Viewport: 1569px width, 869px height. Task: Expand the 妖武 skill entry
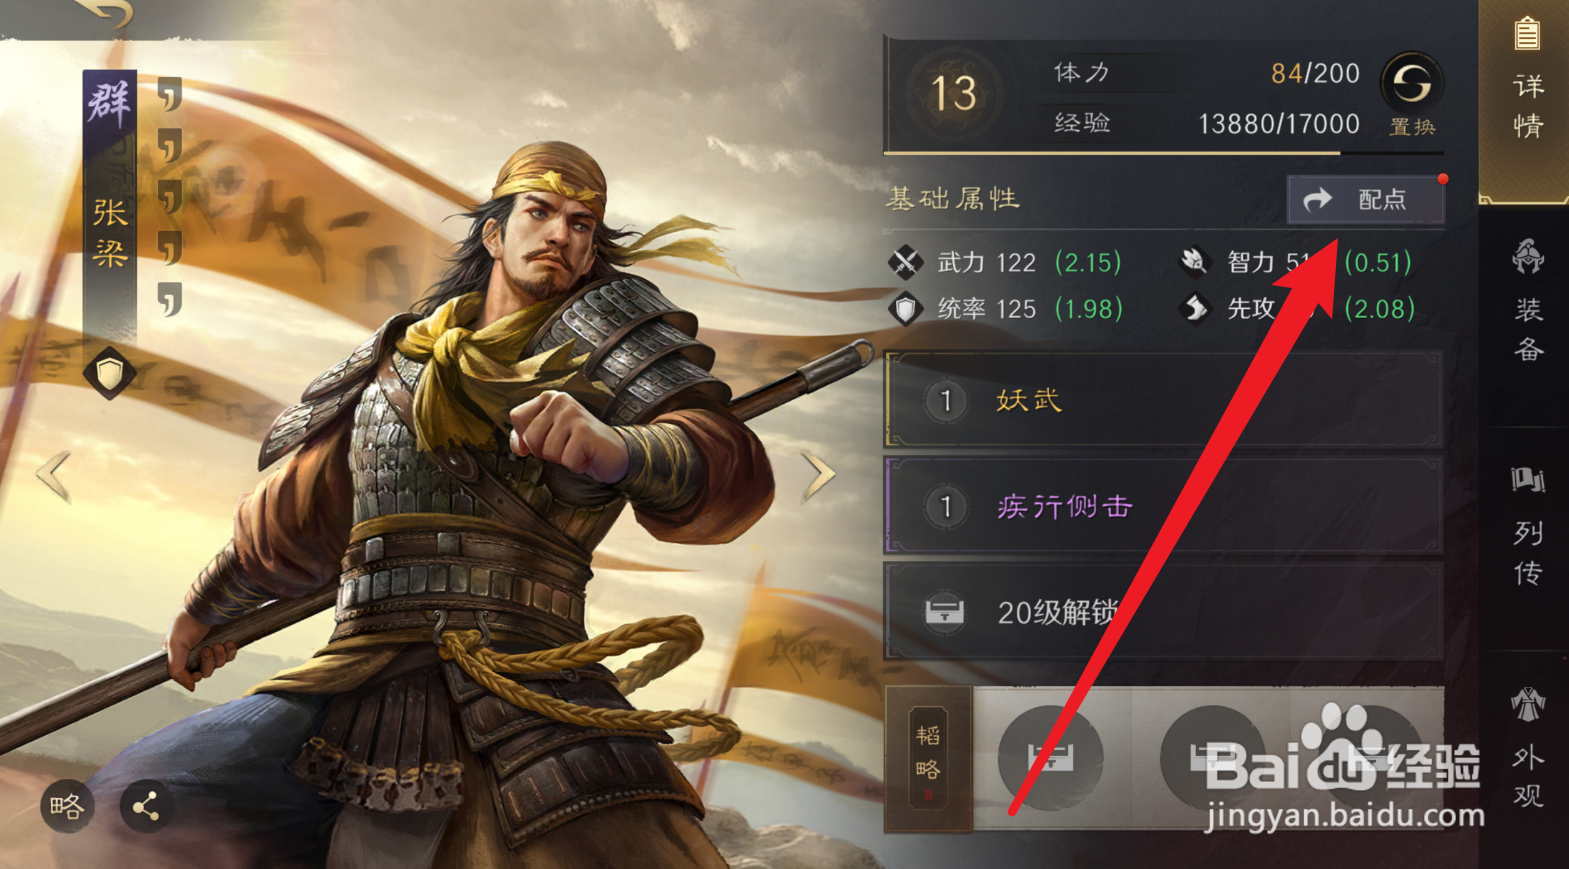1163,400
